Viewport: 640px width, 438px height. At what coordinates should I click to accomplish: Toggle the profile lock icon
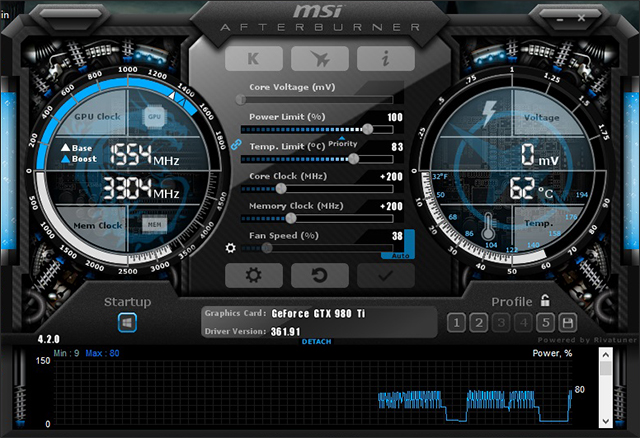pyautogui.click(x=545, y=301)
